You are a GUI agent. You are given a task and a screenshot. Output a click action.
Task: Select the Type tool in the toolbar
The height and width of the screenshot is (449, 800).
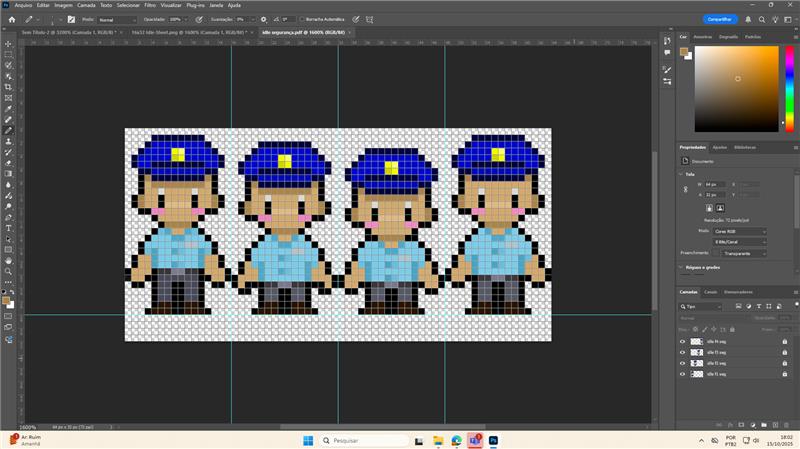click(x=9, y=227)
